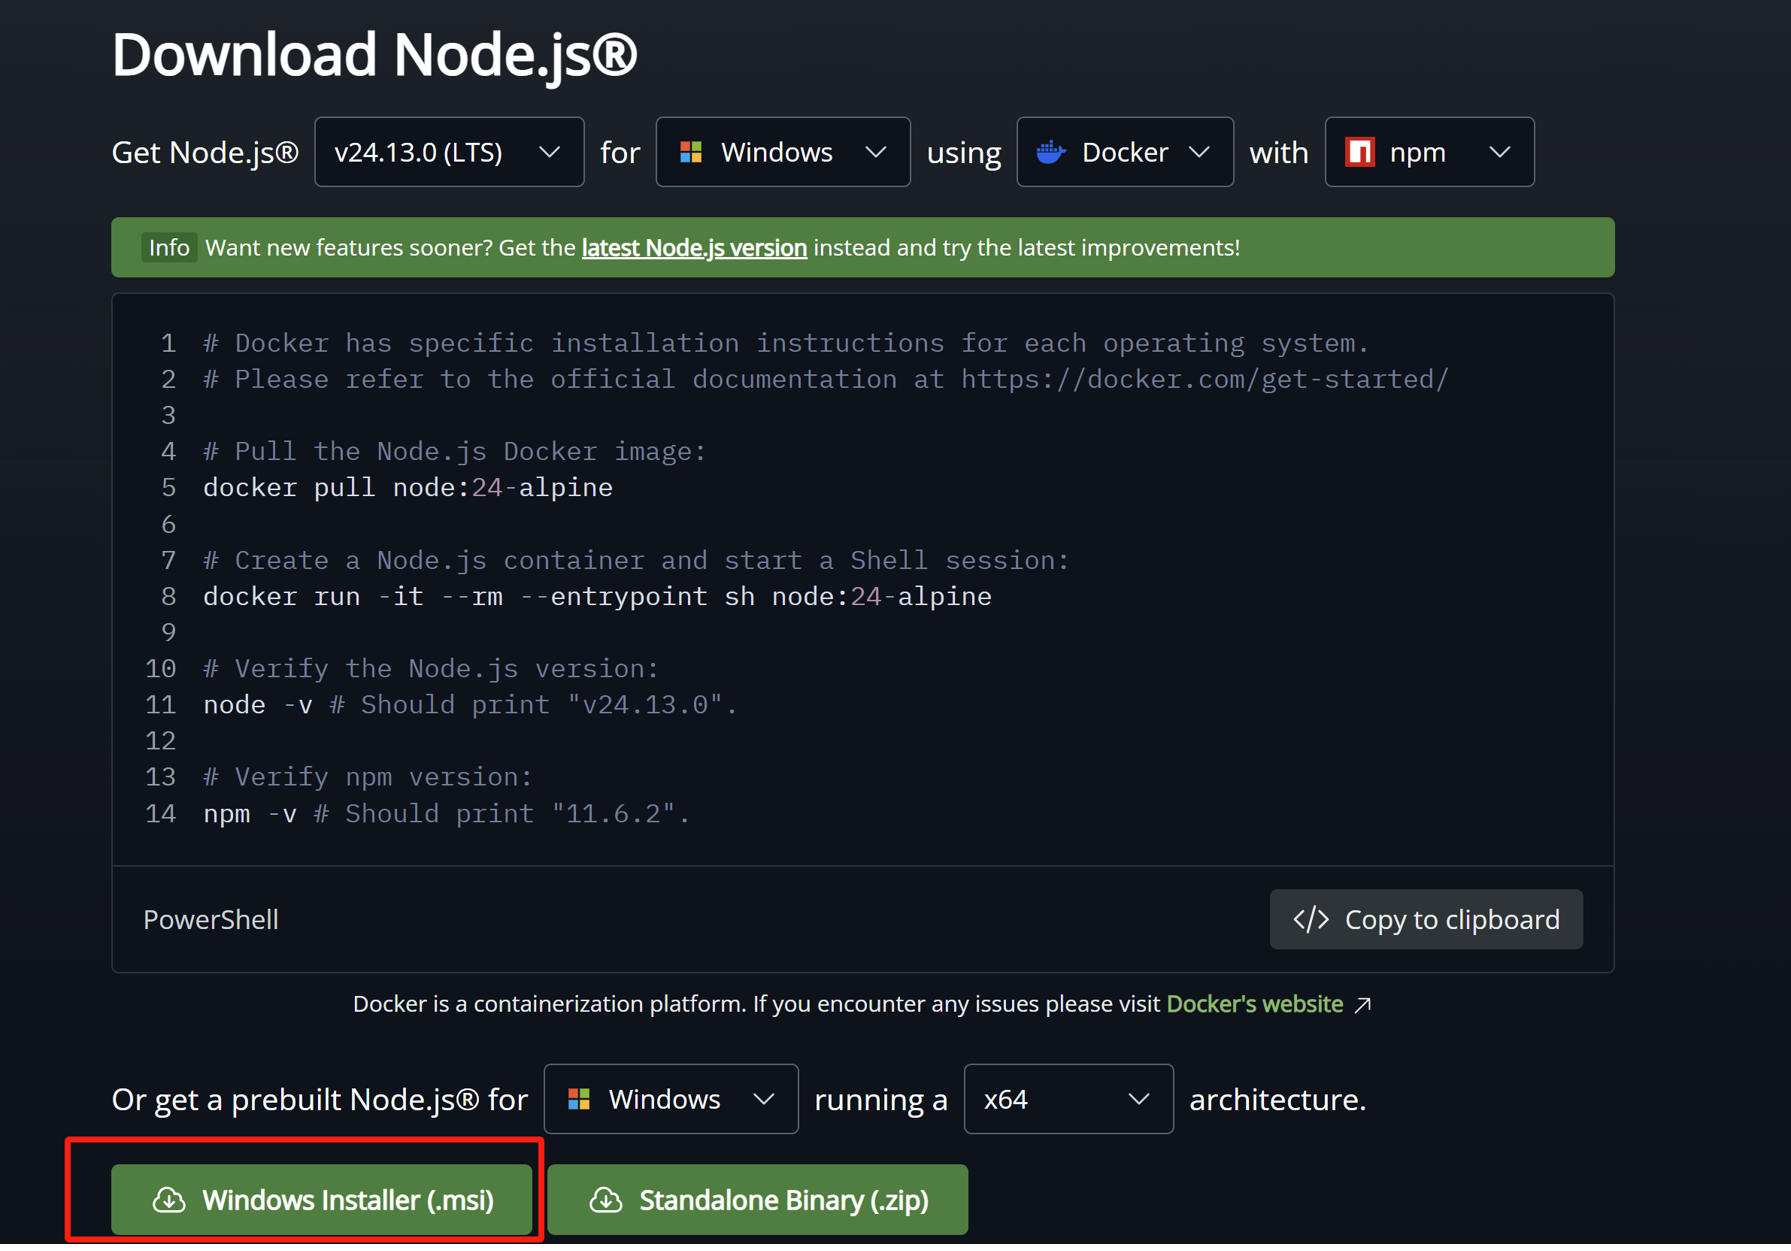Open the Node.js version dropdown v24.13.0 (LTS)

(x=449, y=152)
